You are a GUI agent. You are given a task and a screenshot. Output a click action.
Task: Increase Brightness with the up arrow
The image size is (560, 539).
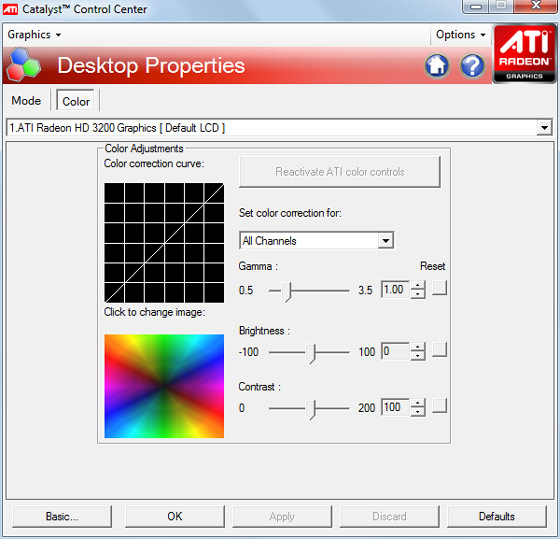(418, 347)
